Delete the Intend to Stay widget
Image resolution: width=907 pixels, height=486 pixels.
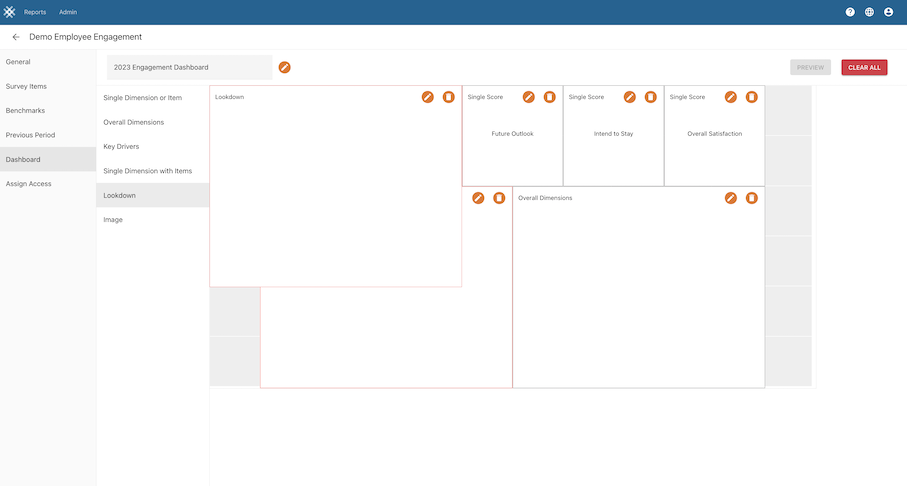[x=651, y=97]
